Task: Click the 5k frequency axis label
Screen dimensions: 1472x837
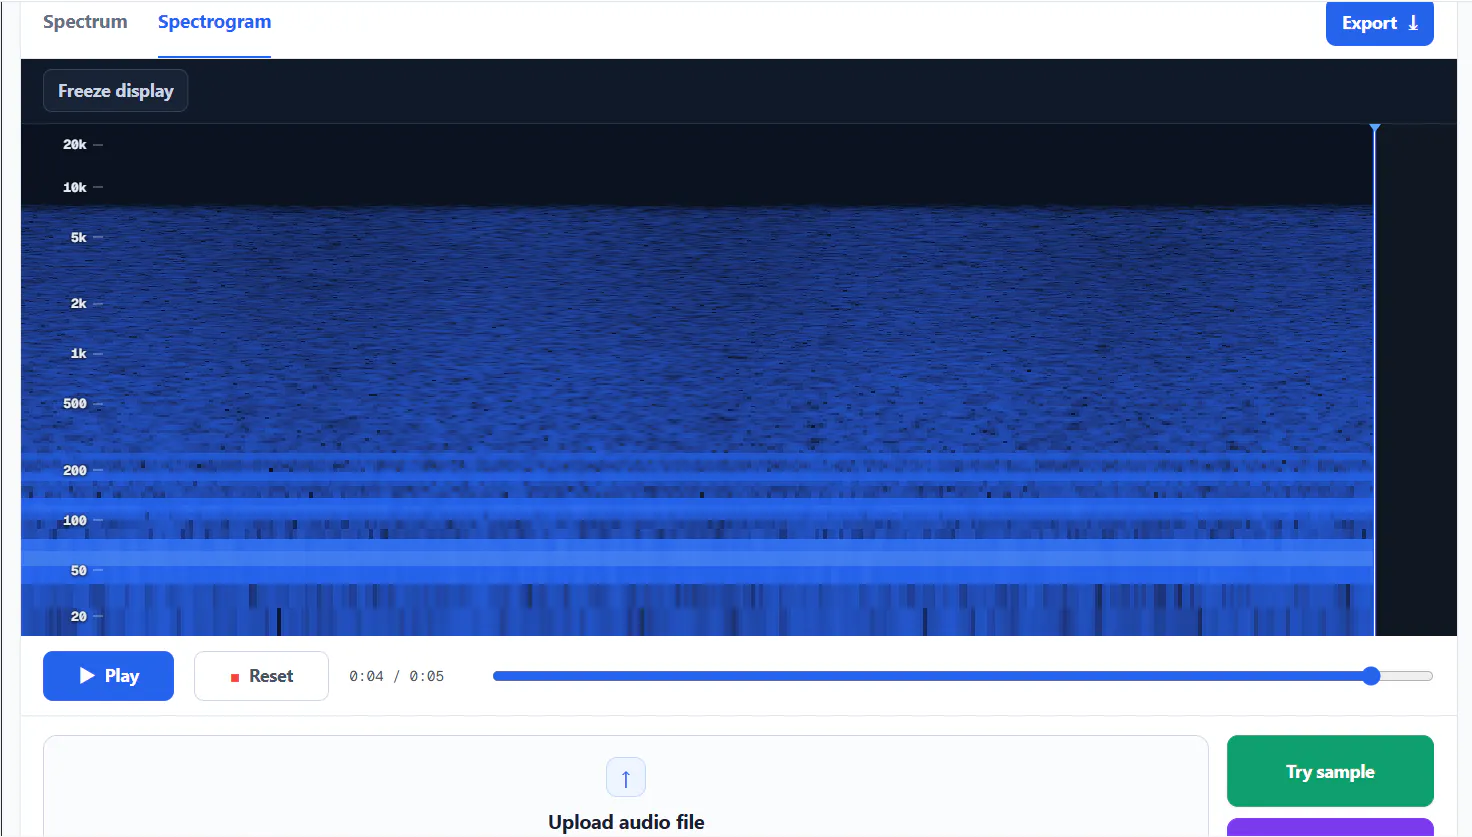Action: click(x=79, y=238)
